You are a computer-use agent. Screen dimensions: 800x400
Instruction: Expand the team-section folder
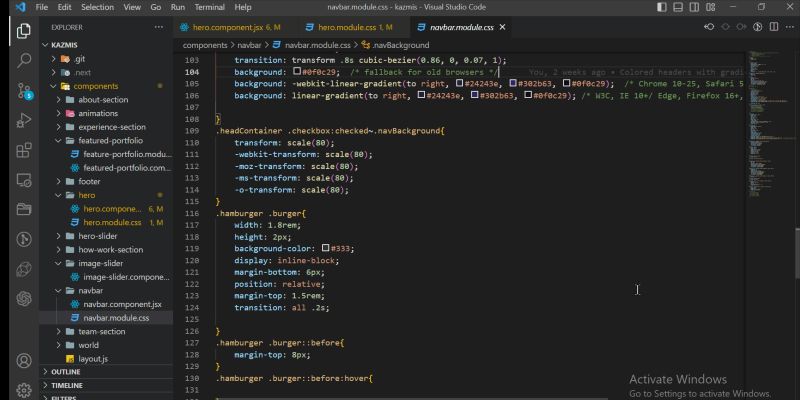pos(106,331)
